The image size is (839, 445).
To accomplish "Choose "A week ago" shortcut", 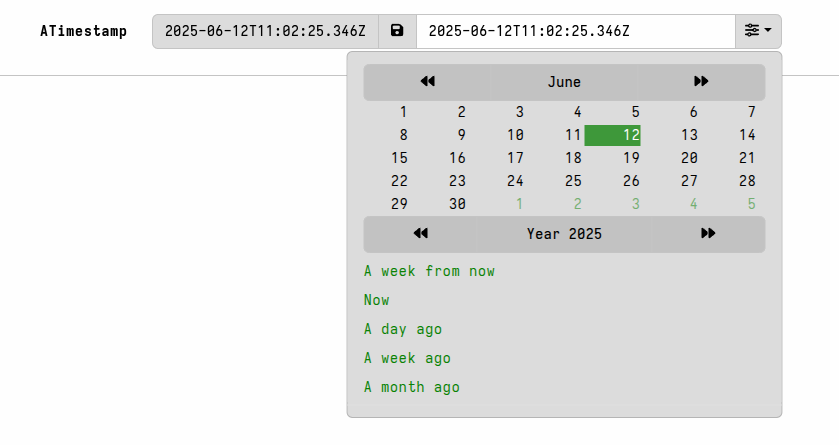I will click(x=407, y=358).
